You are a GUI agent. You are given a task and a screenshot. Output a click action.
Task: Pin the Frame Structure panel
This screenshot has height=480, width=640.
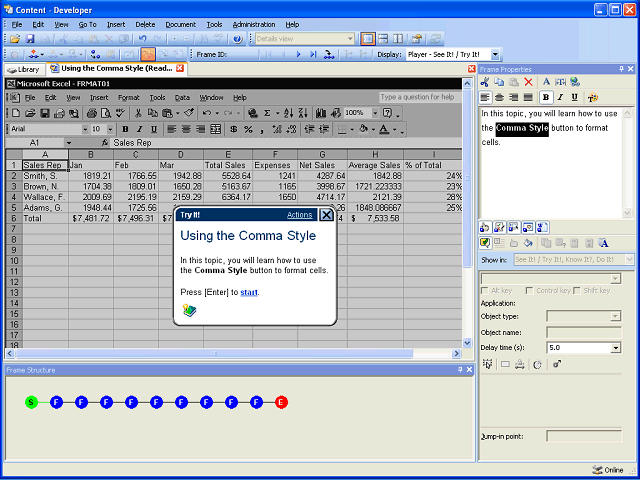click(x=460, y=369)
